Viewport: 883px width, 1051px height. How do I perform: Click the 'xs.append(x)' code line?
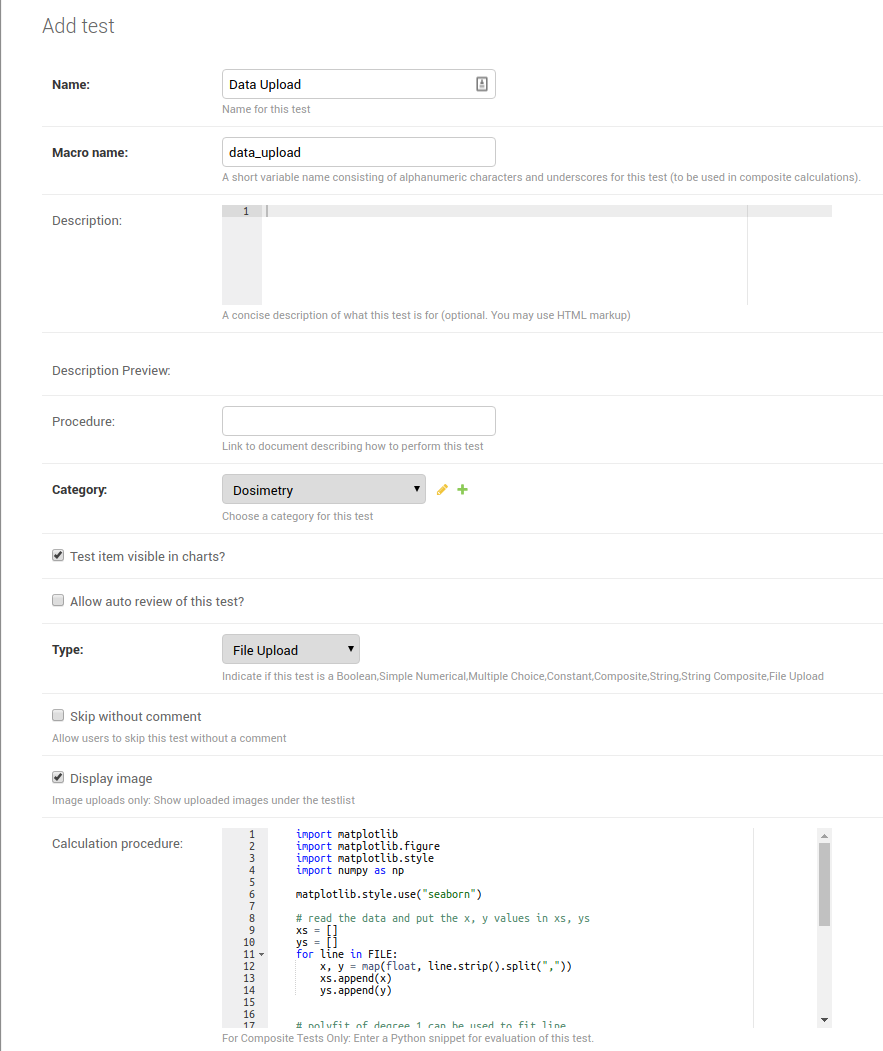click(355, 979)
